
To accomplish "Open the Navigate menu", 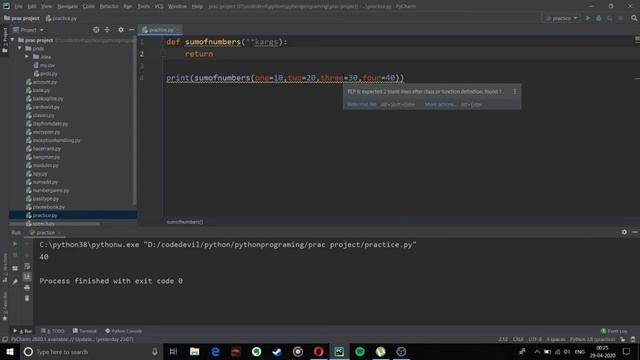I will point(67,6).
